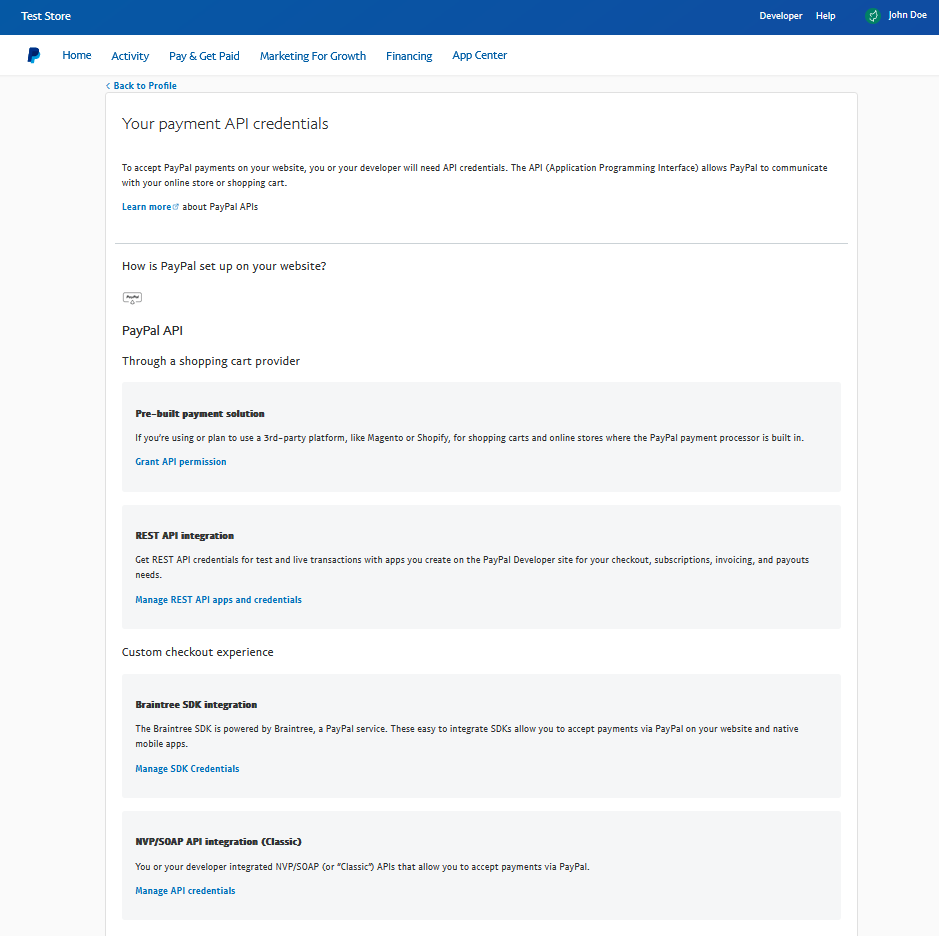This screenshot has width=939, height=936.
Task: Navigate to App Center
Action: [x=480, y=55]
